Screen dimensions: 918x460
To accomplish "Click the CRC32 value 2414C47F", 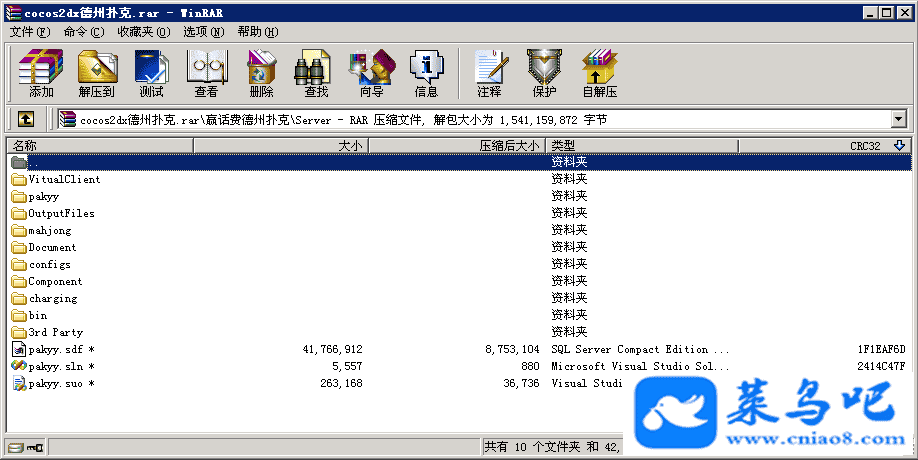I will coord(881,366).
